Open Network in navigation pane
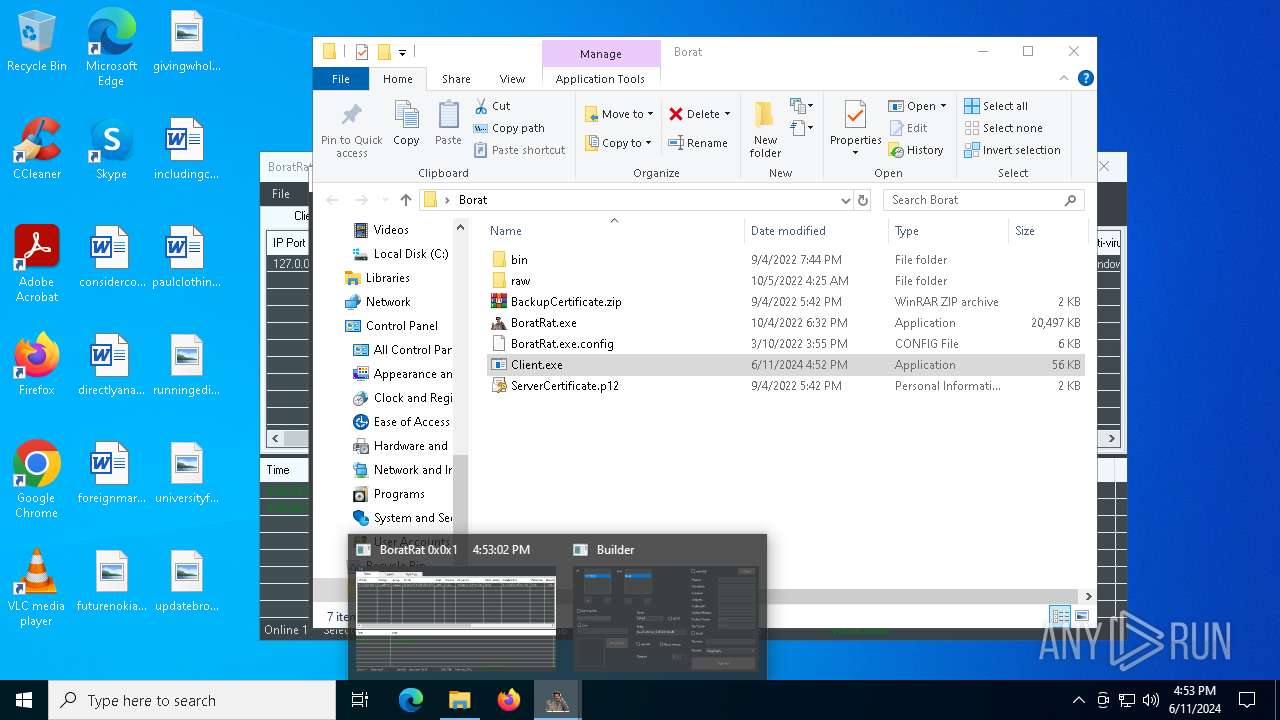 coord(377,302)
